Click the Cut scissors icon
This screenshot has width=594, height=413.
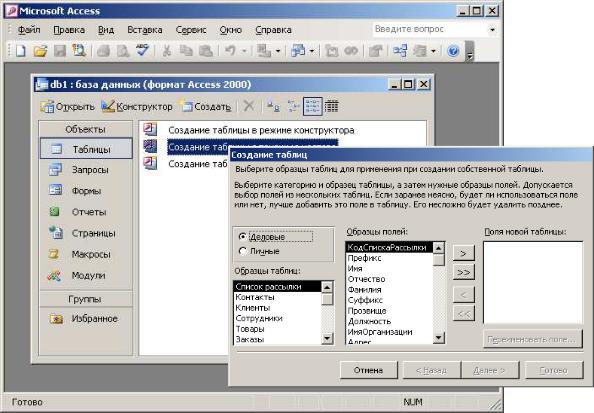tap(166, 50)
